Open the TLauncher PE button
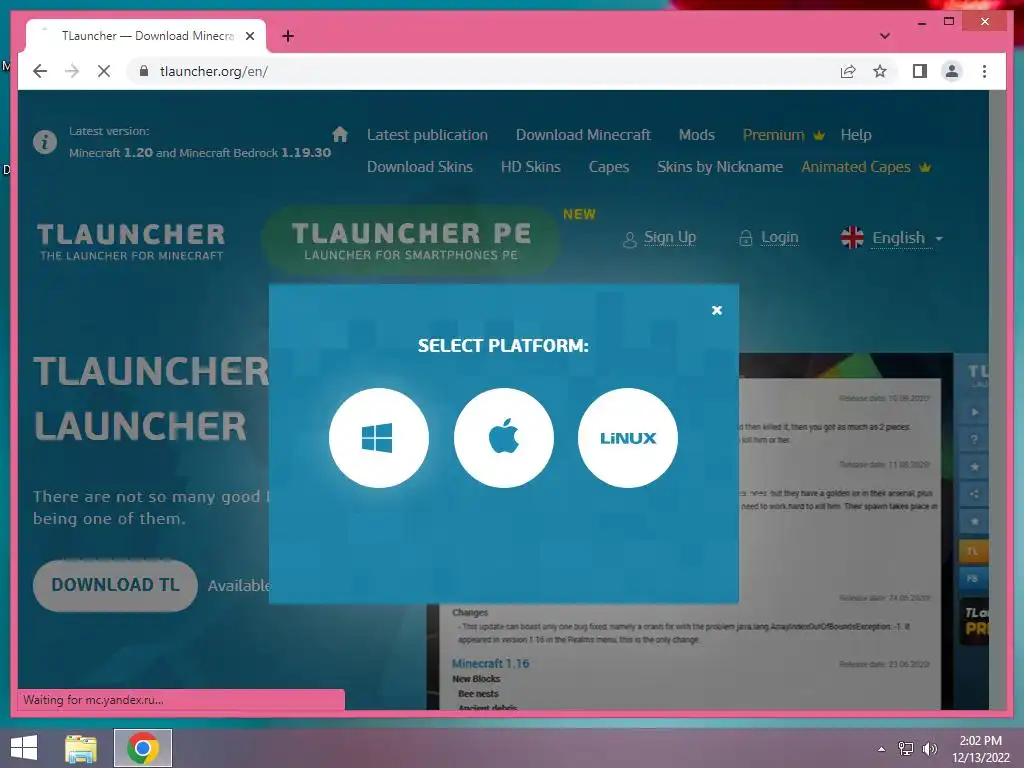The width and height of the screenshot is (1024, 768). coord(411,240)
